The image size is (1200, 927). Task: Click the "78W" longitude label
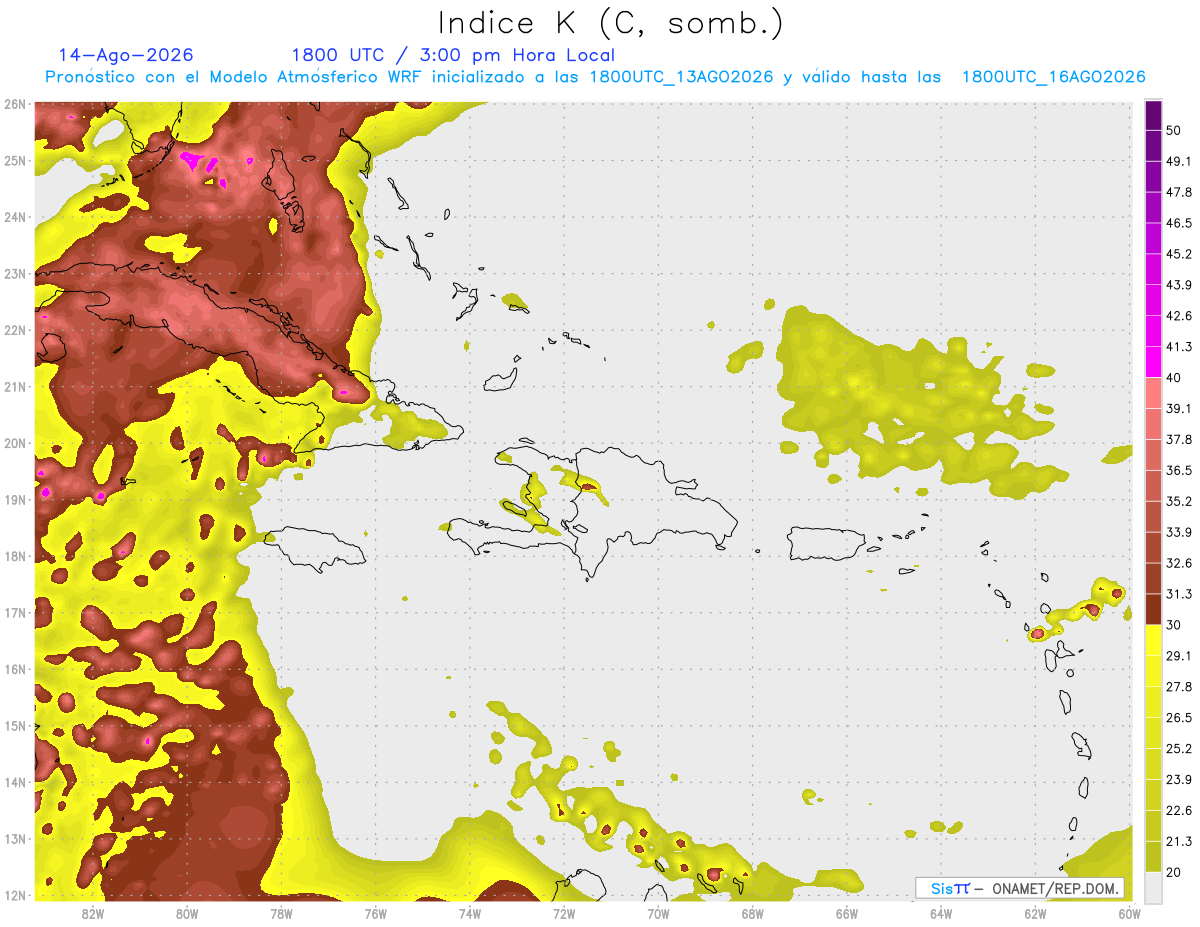click(281, 913)
